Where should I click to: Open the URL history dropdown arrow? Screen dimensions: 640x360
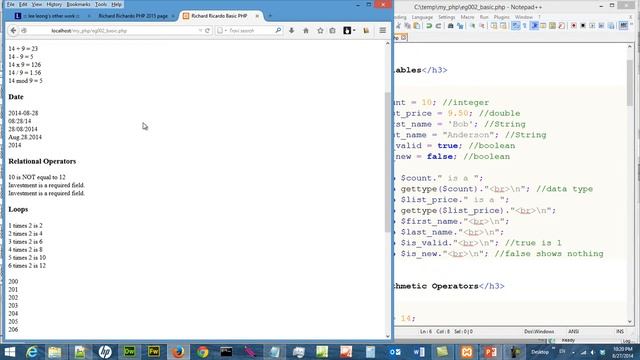200,31
